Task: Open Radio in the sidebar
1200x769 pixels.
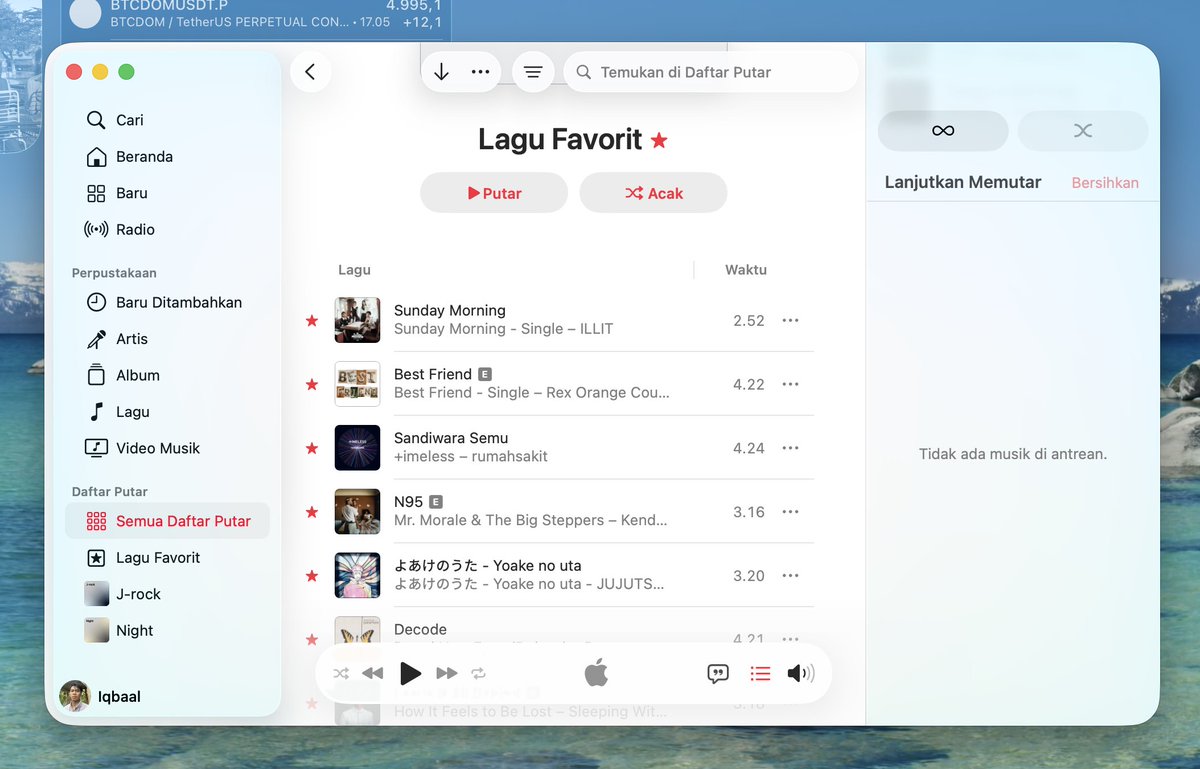Action: 167,229
